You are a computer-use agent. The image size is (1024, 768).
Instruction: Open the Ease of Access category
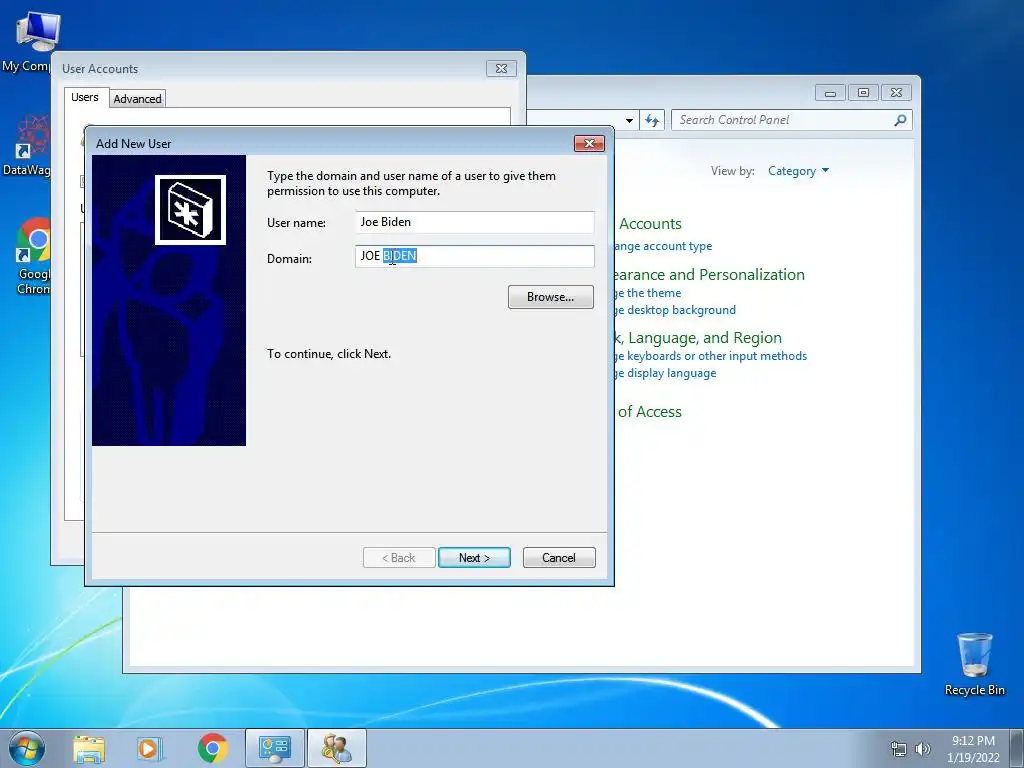click(648, 412)
